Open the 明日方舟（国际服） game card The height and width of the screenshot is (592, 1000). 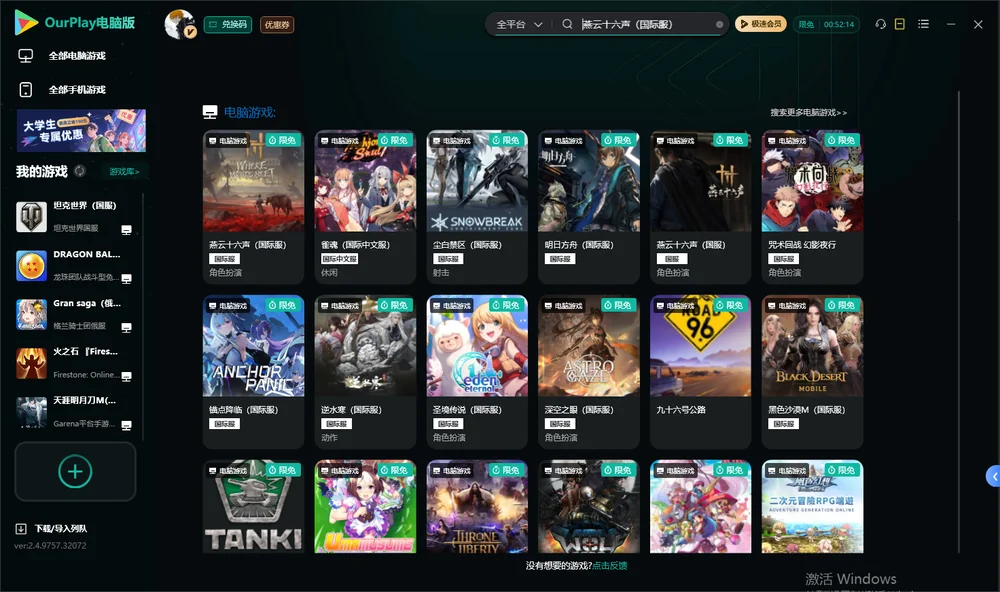coord(589,207)
